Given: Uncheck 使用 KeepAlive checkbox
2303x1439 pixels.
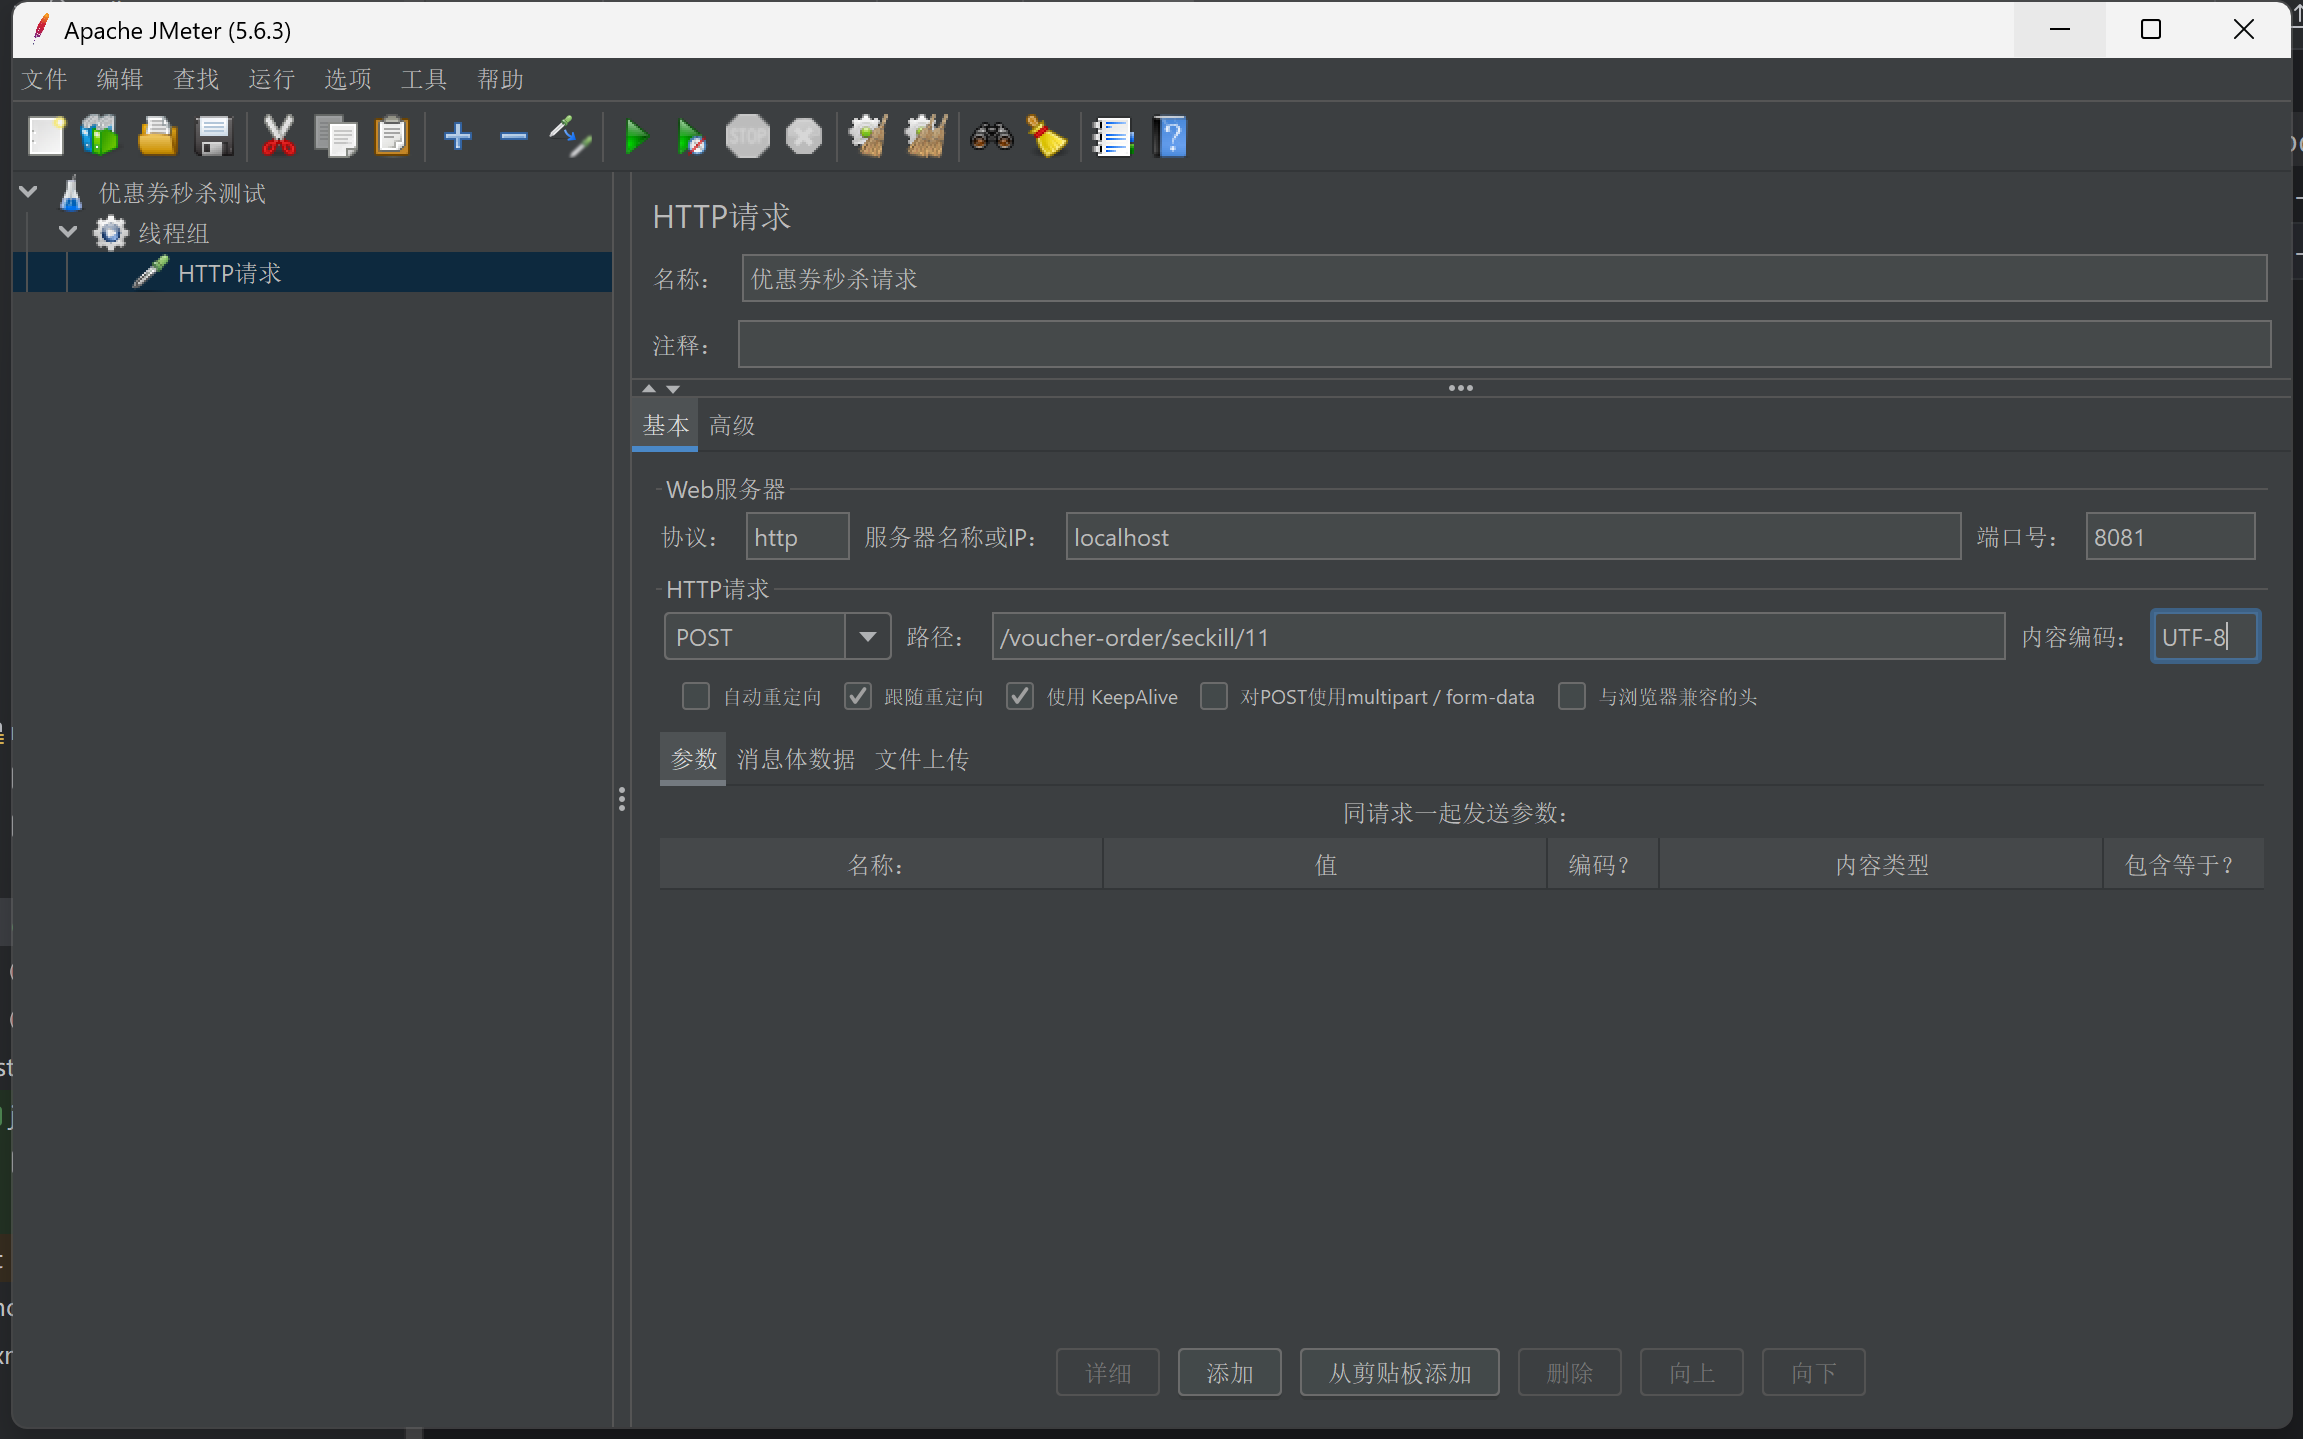Looking at the screenshot, I should coord(1019,696).
